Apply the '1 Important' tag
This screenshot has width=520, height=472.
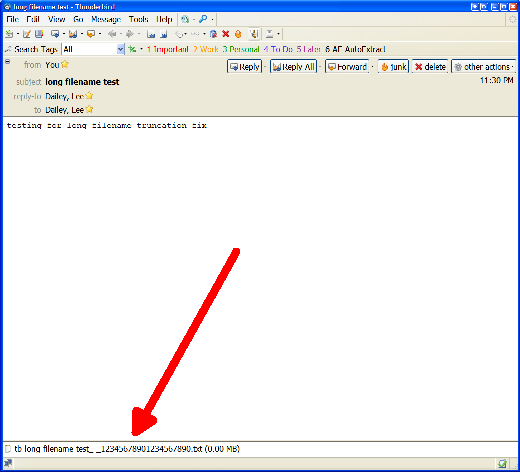tap(168, 49)
